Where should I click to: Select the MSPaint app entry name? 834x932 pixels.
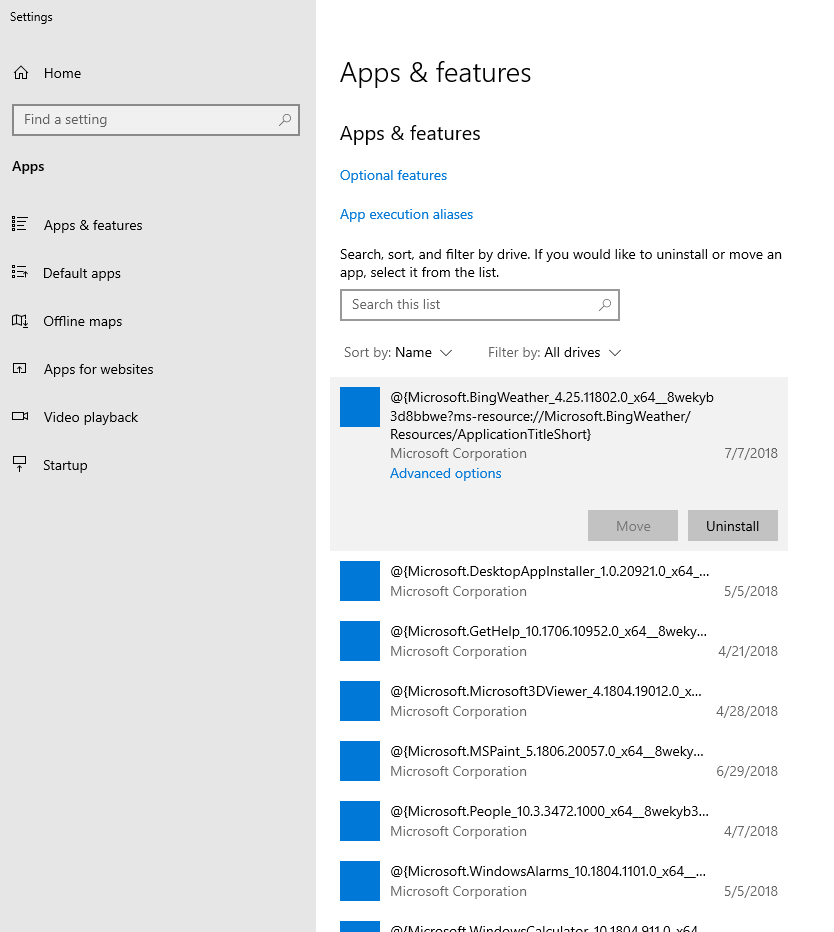547,751
